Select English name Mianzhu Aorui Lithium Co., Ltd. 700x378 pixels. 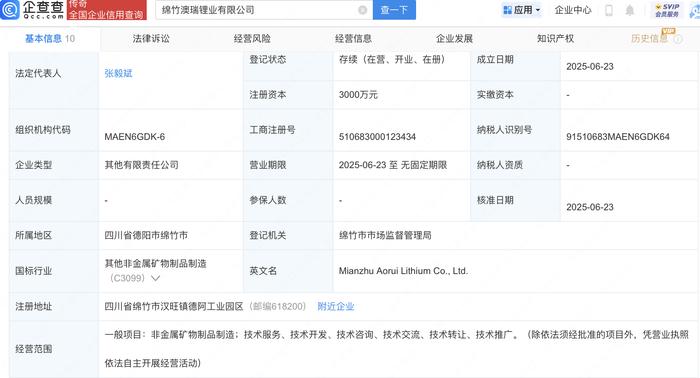coord(403,271)
